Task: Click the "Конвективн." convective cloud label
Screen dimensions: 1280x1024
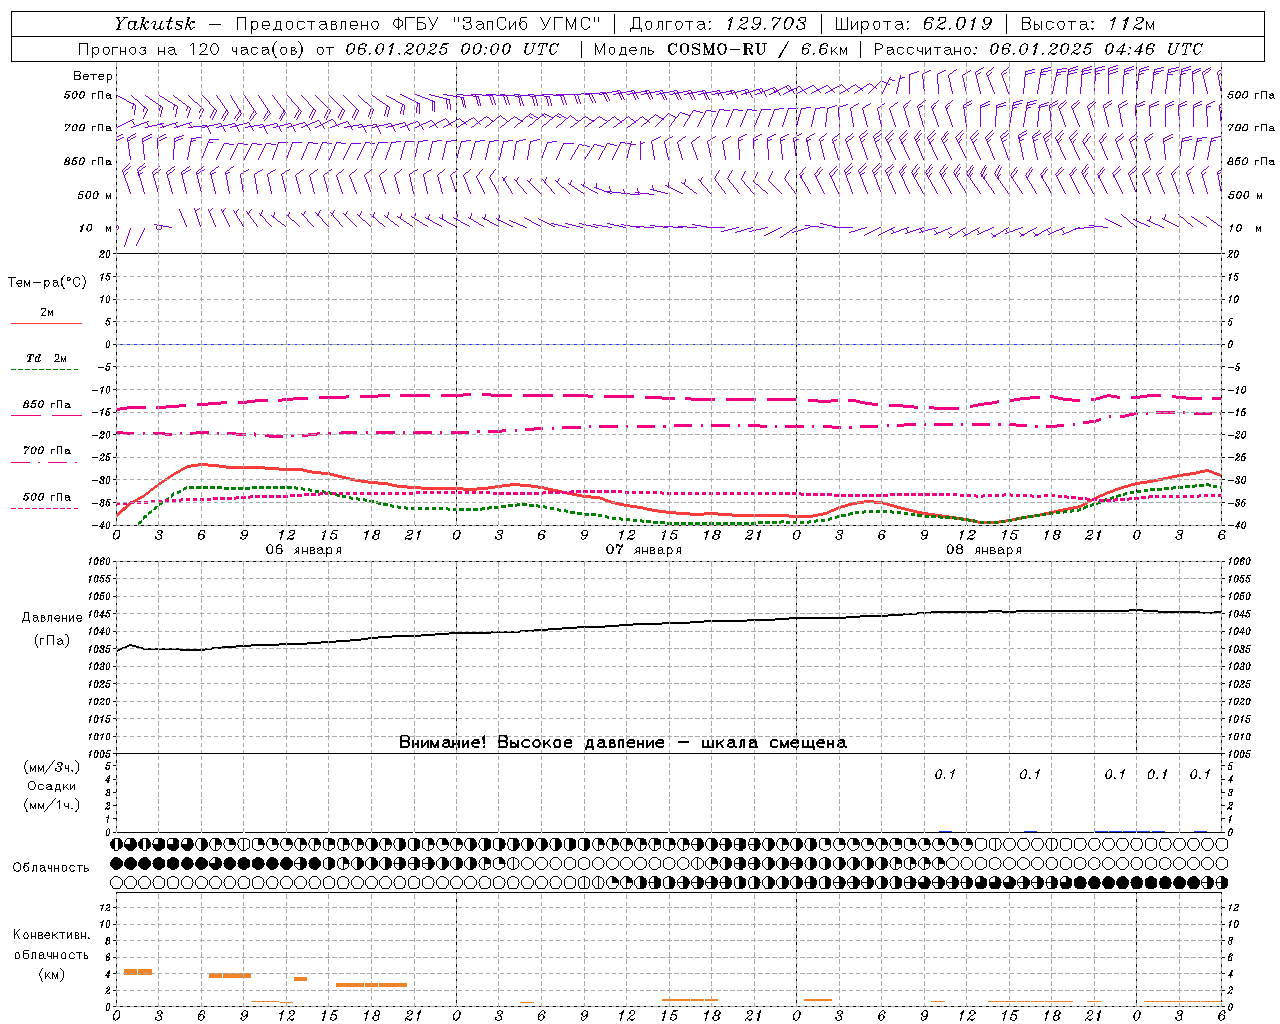Action: pyautogui.click(x=52, y=935)
